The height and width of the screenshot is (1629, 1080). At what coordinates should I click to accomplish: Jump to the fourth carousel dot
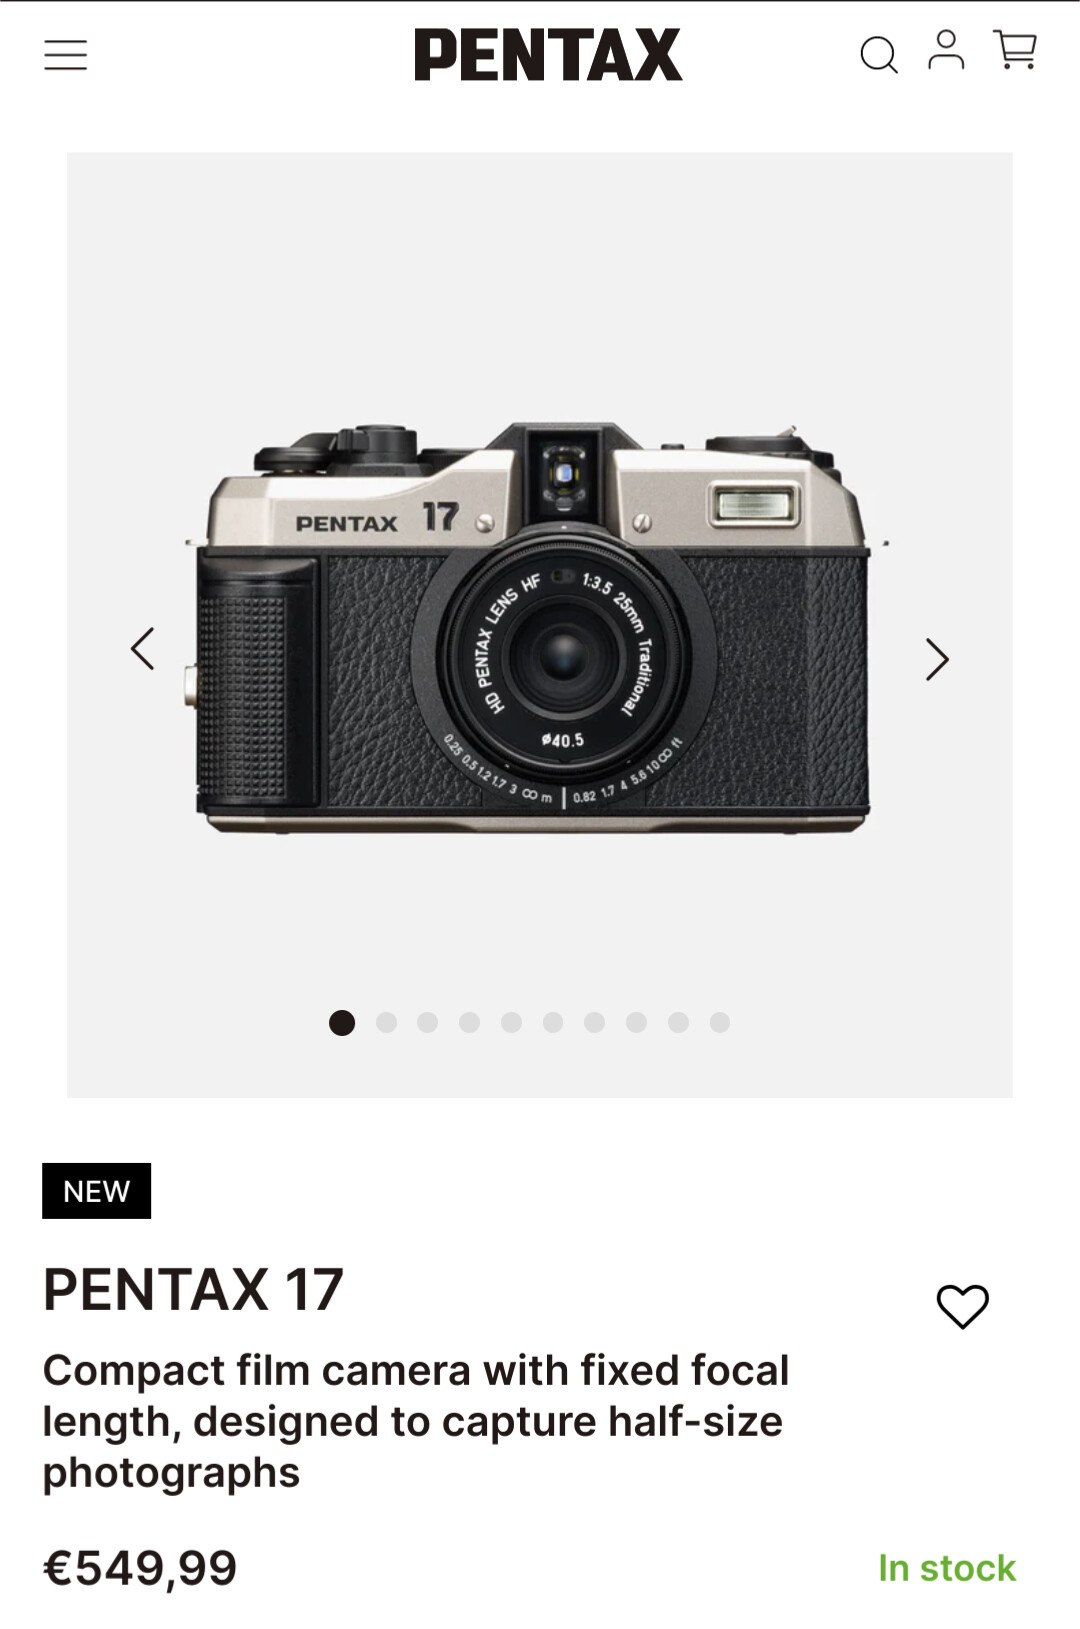click(x=470, y=1022)
